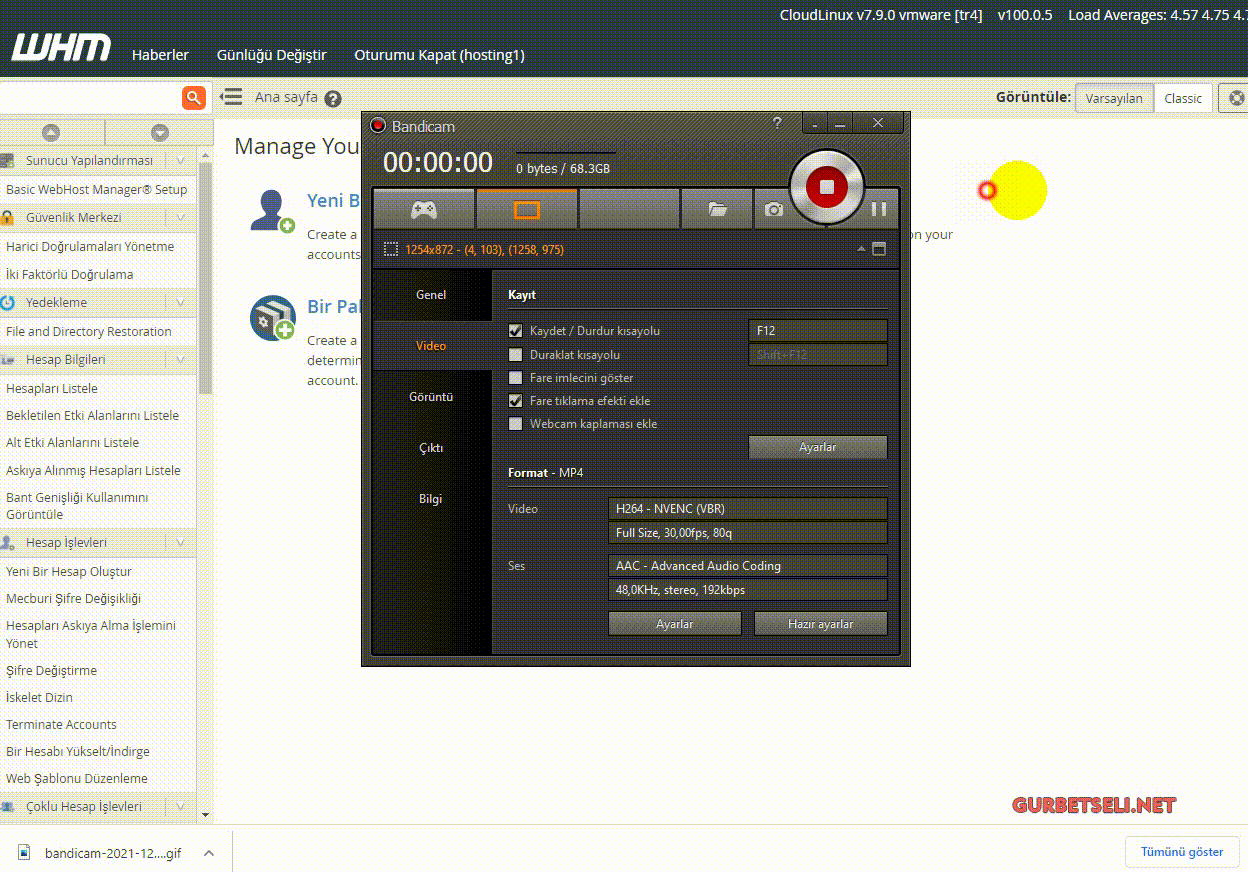Click the Bandicam fullscreen target icon
This screenshot has width=1248, height=872.
coord(879,249)
